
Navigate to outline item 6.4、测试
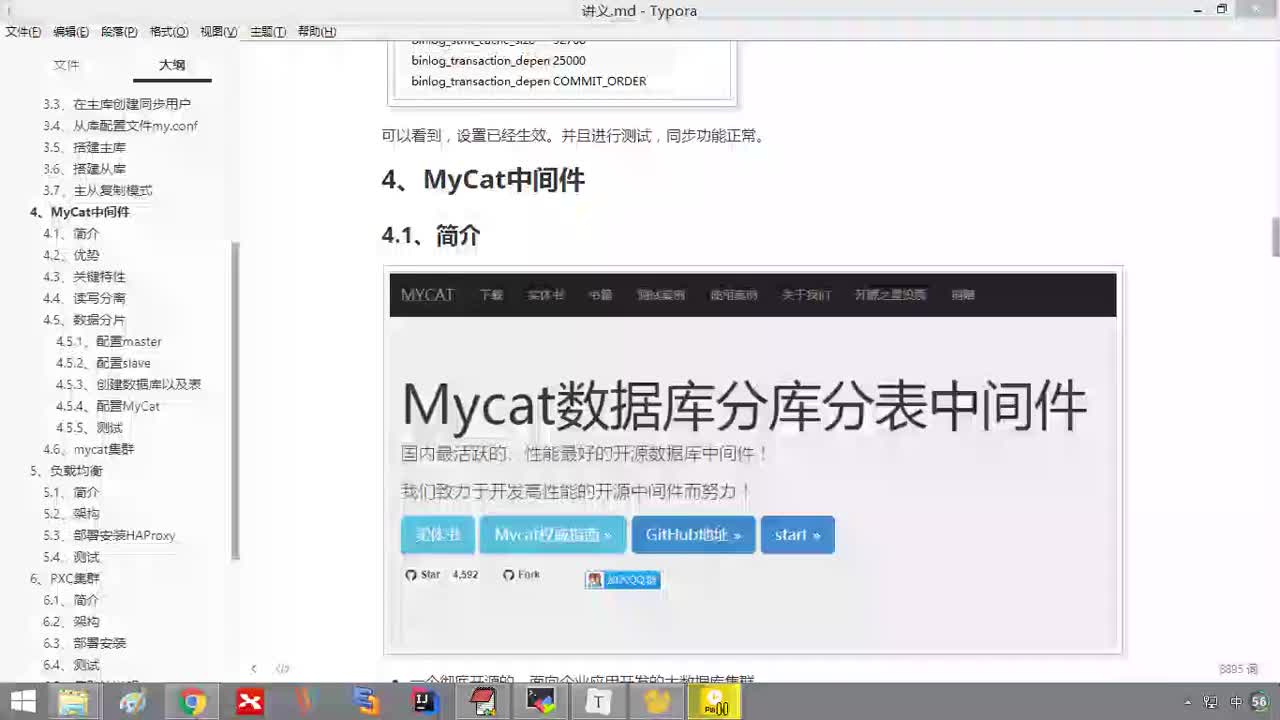click(x=71, y=665)
